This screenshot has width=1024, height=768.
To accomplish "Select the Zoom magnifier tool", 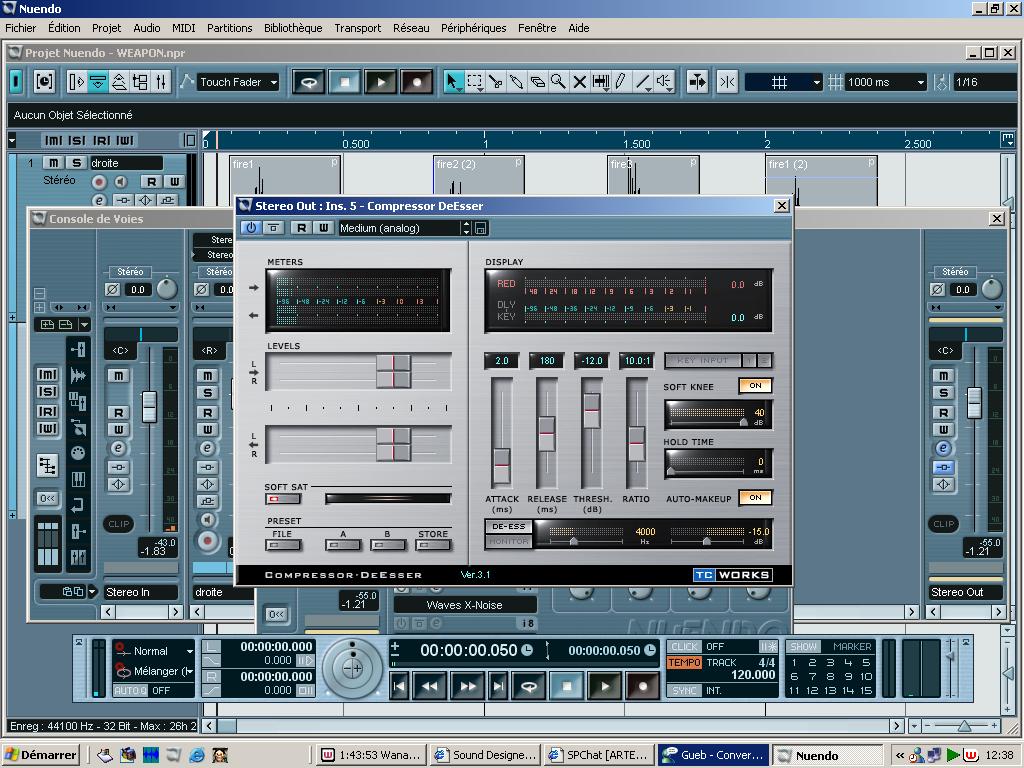I will (x=558, y=82).
